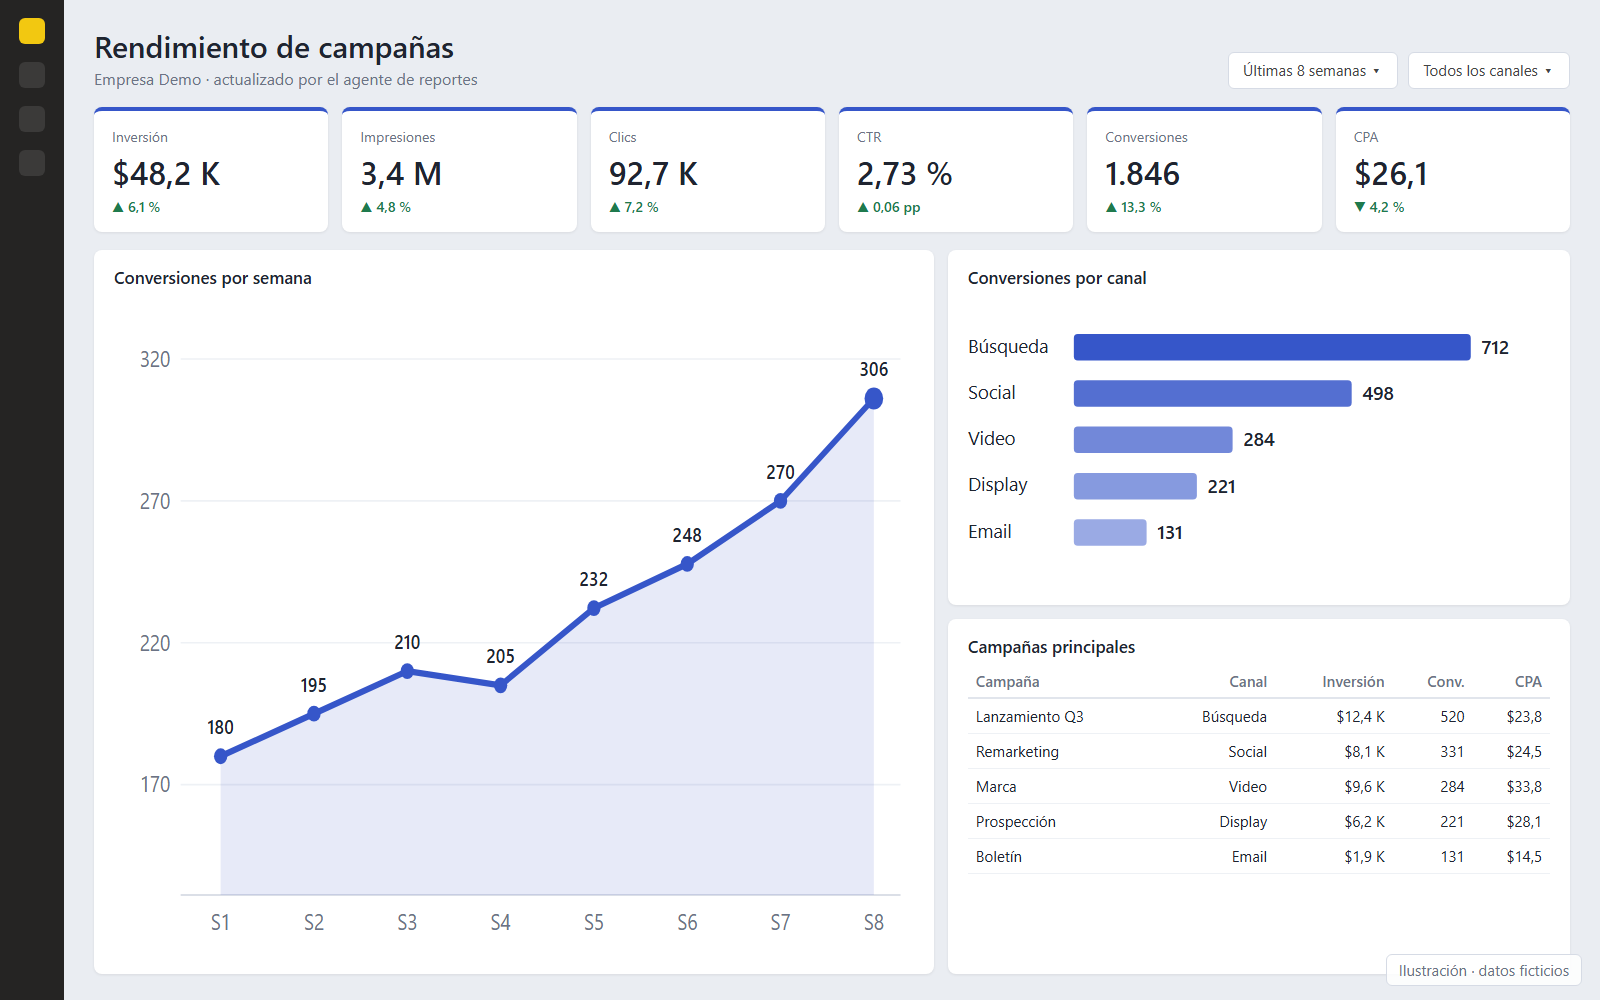
Task: Click the 'Conv.' column header
Action: [1445, 682]
